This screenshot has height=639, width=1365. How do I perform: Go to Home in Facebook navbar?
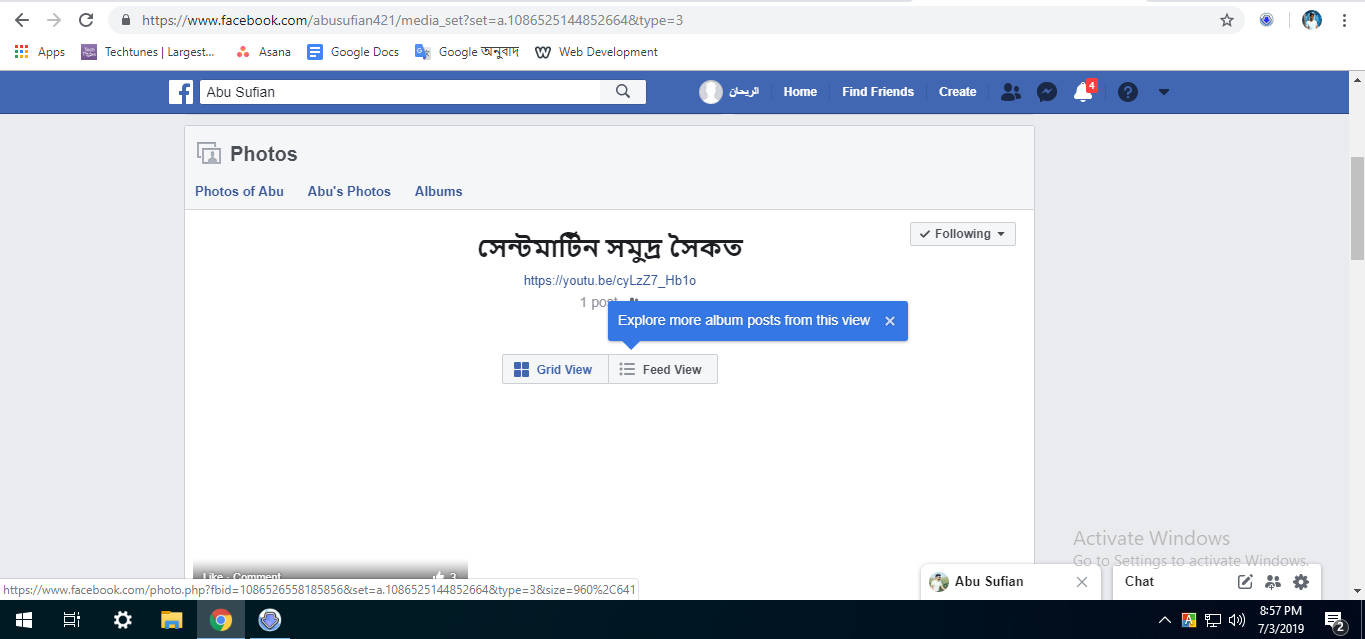pyautogui.click(x=800, y=92)
